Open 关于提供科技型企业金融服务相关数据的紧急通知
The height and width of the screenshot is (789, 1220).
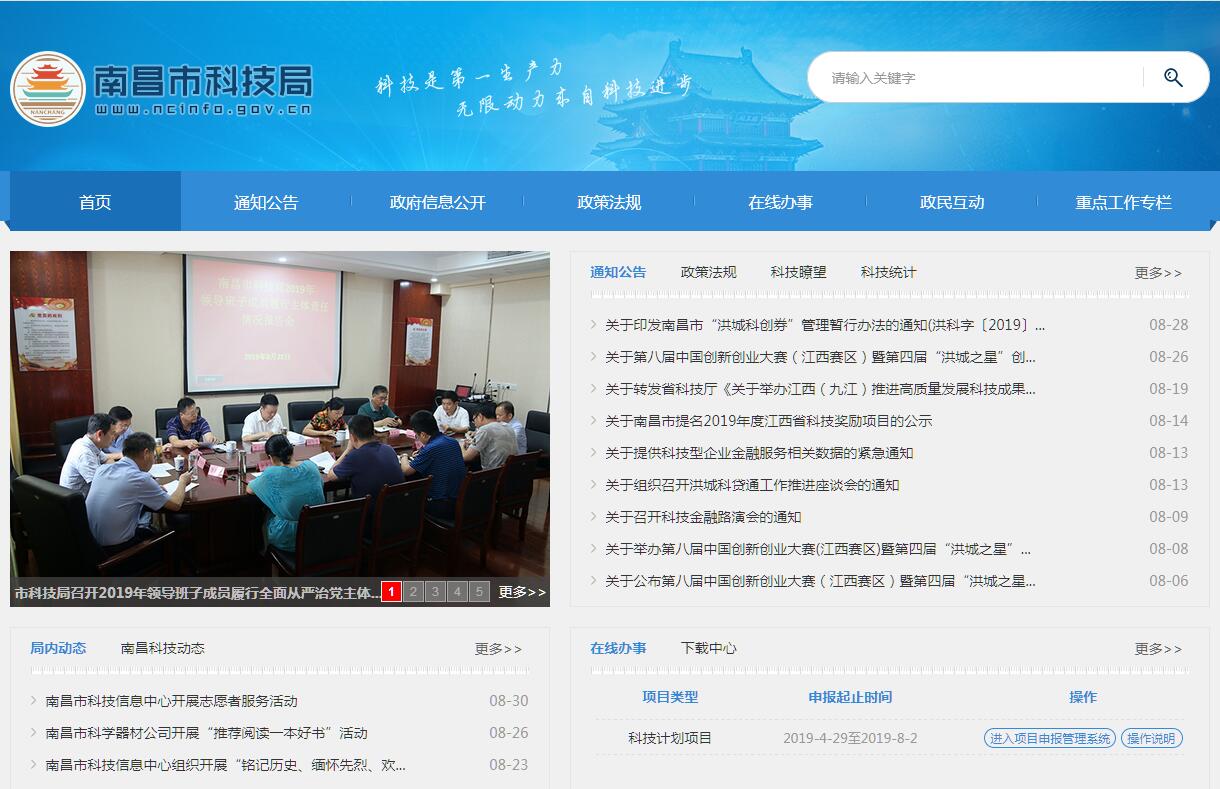pos(759,453)
